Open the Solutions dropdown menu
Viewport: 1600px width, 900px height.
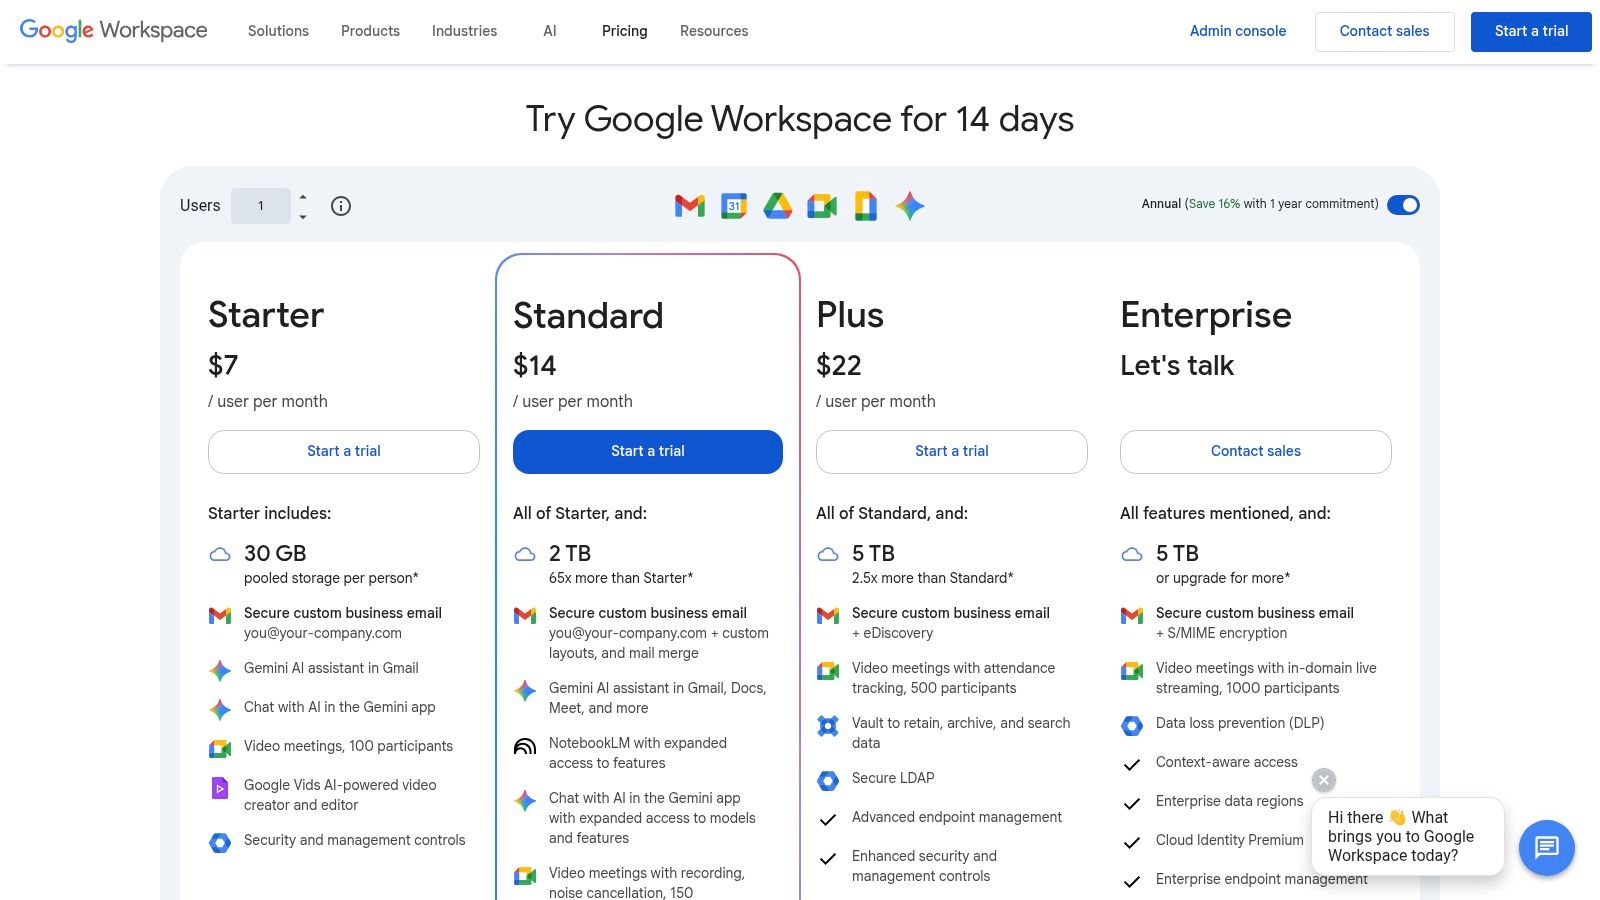pos(277,31)
